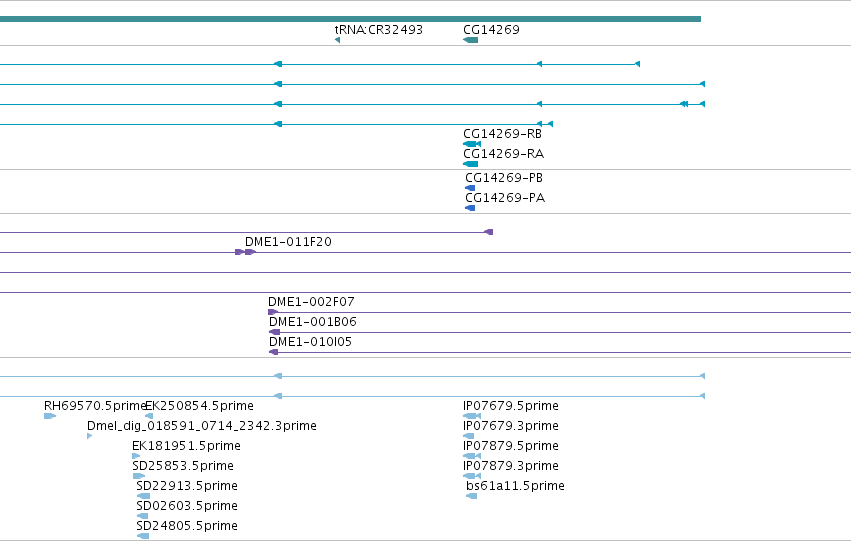This screenshot has width=851, height=541.
Task: Click the CG14269-RA transcript label
Action: tap(503, 154)
